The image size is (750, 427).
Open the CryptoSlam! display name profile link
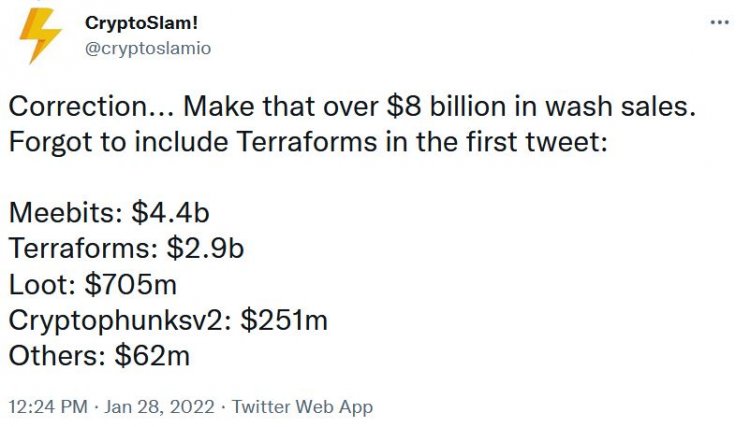click(141, 24)
